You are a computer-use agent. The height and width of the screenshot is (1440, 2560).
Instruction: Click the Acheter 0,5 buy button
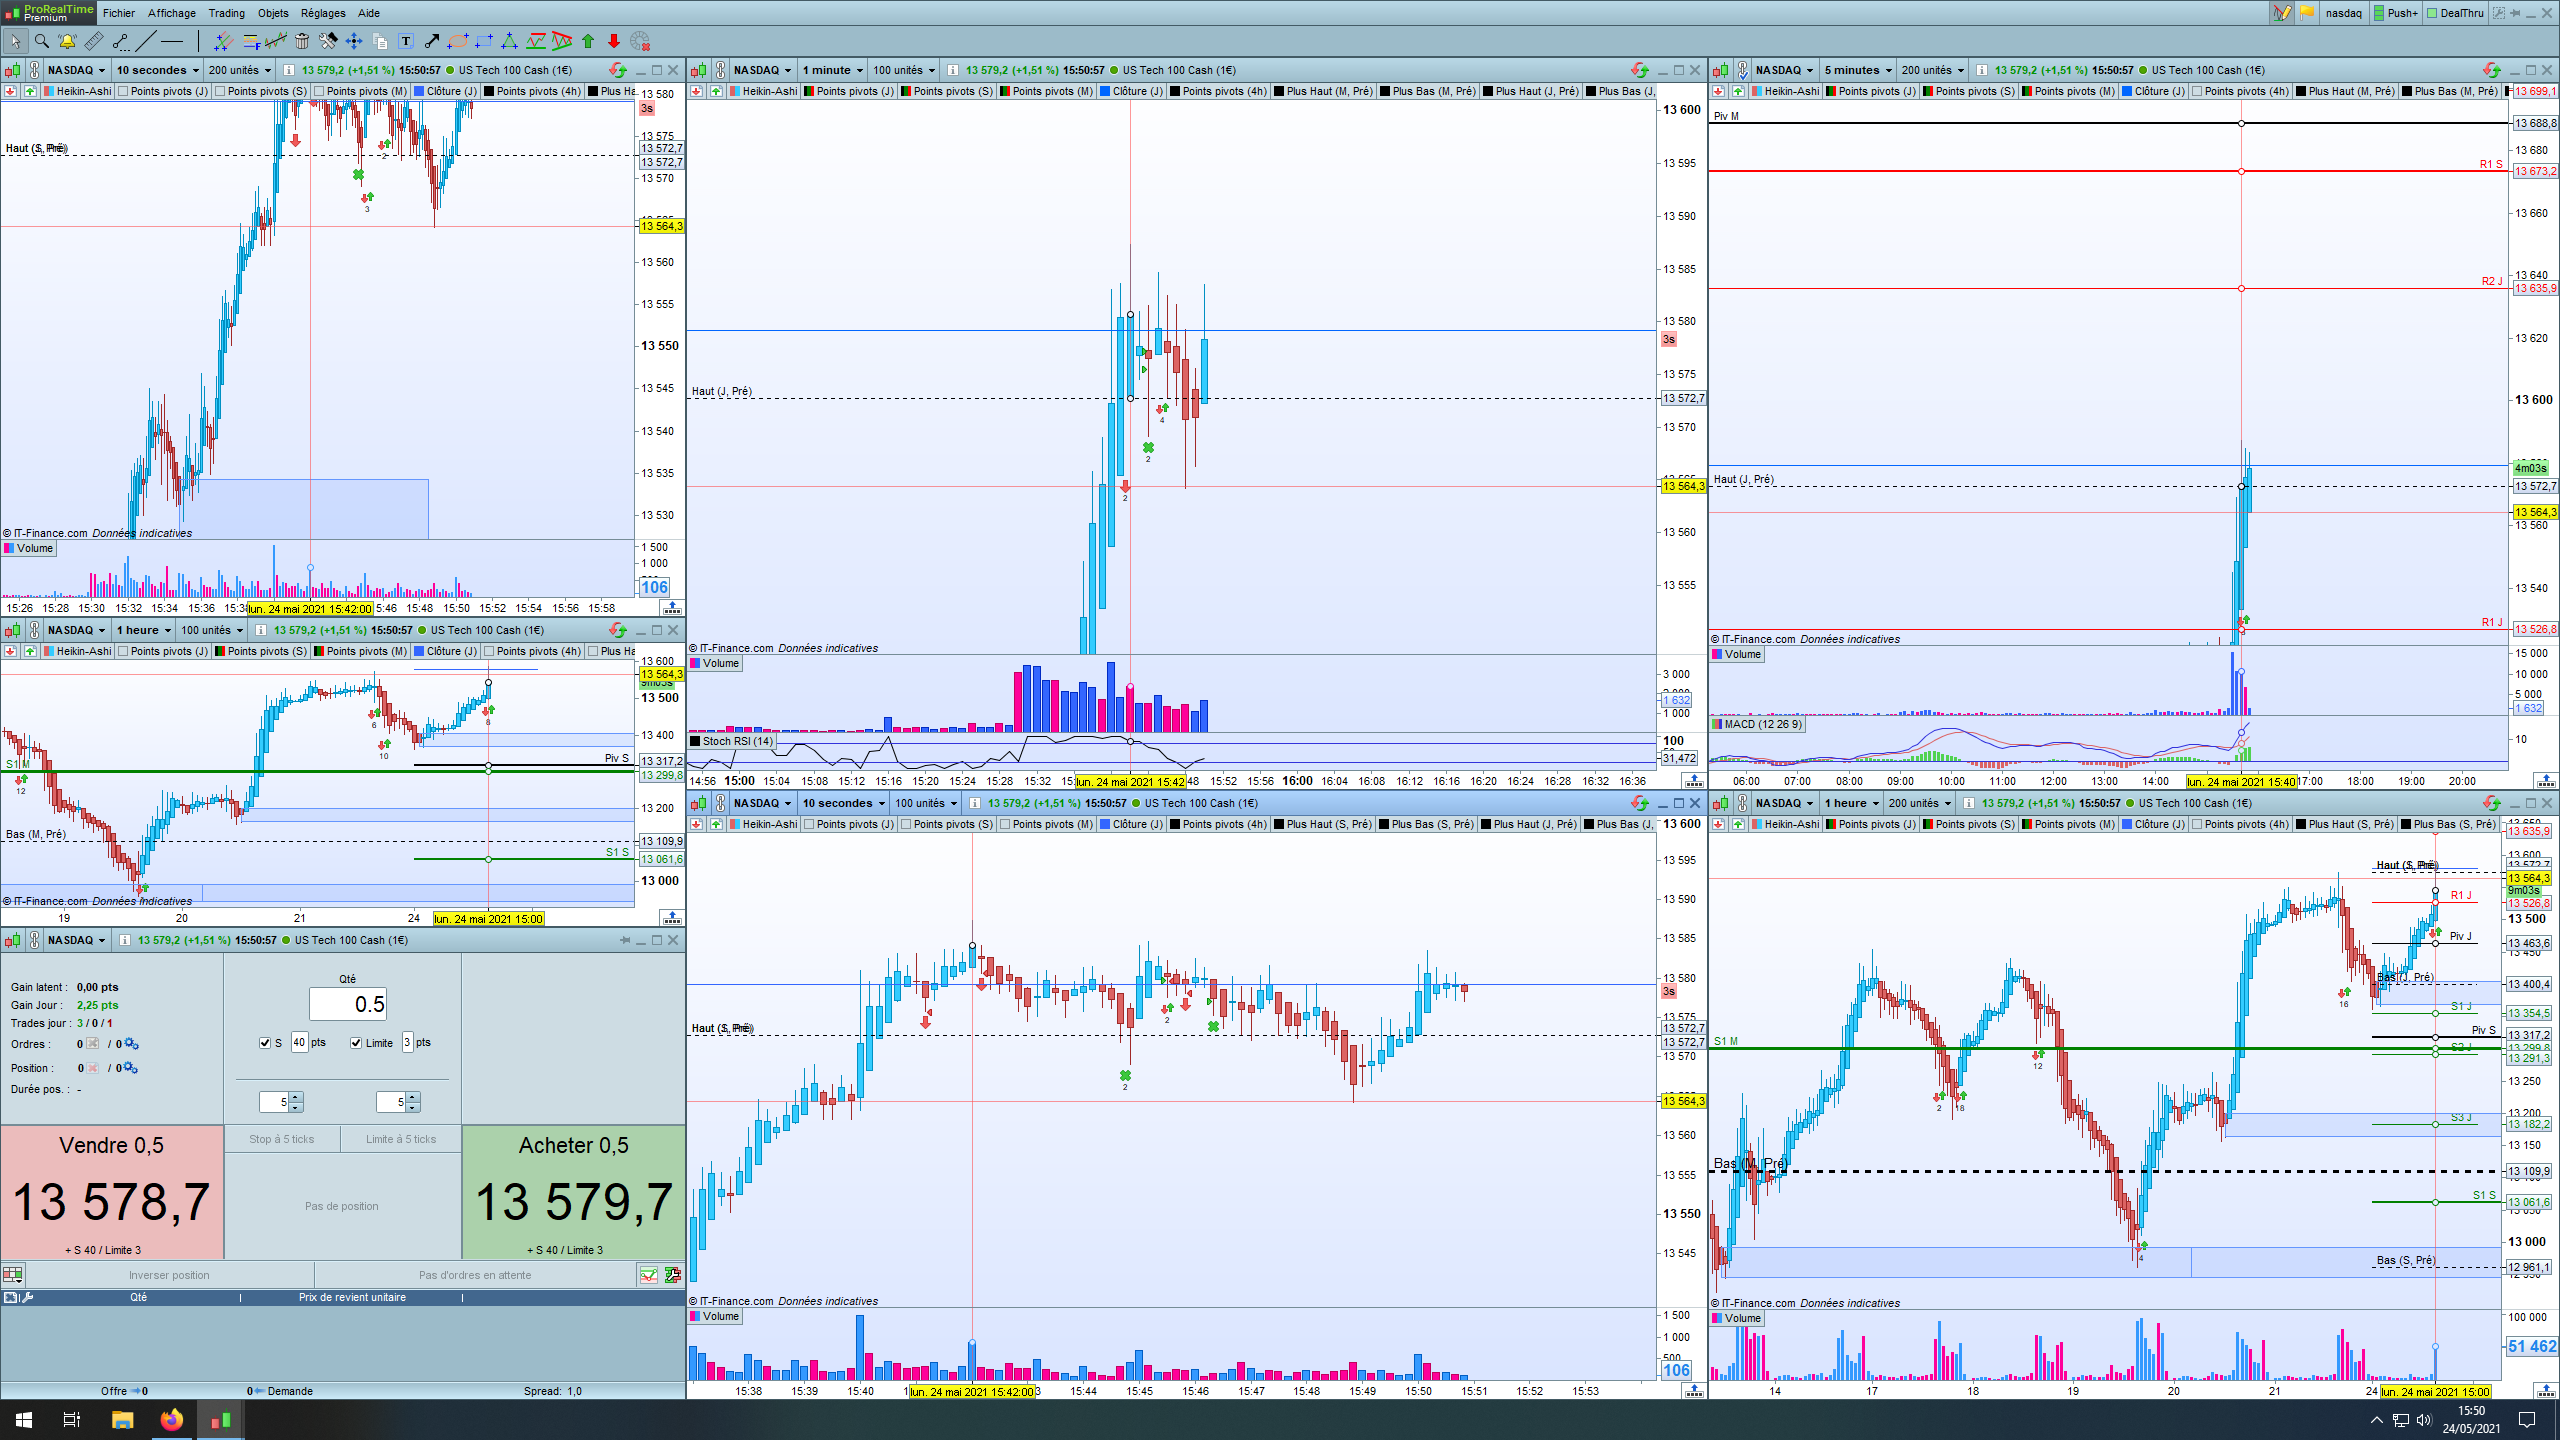pos(573,1191)
